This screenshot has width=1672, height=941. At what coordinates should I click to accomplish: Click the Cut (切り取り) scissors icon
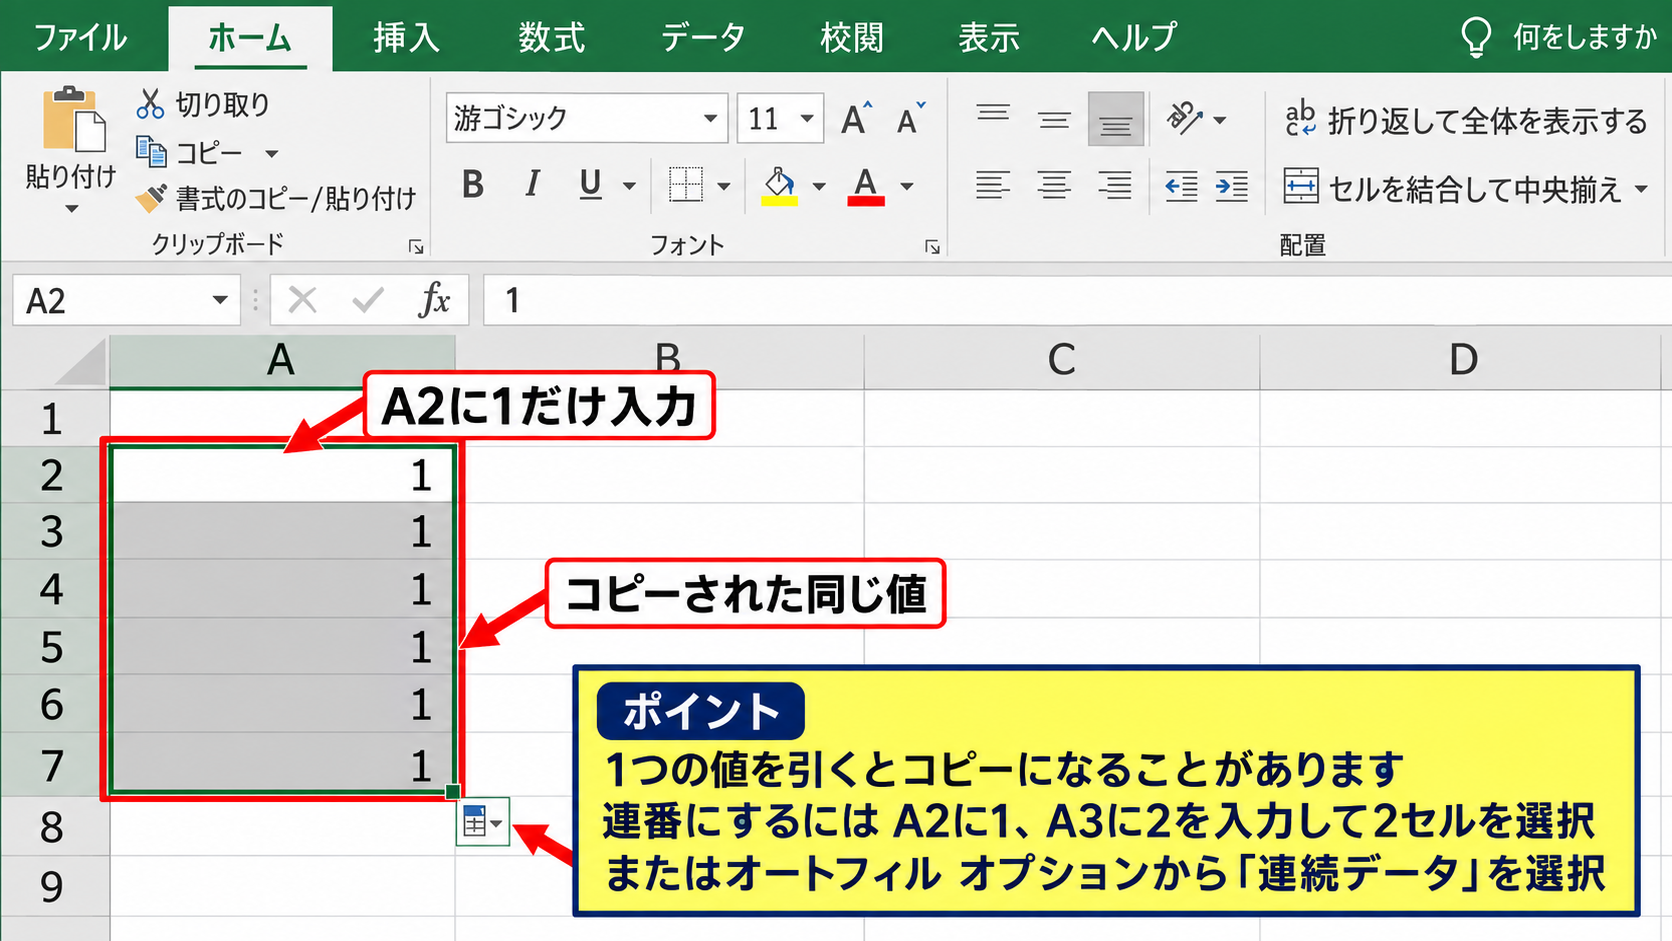(x=150, y=104)
